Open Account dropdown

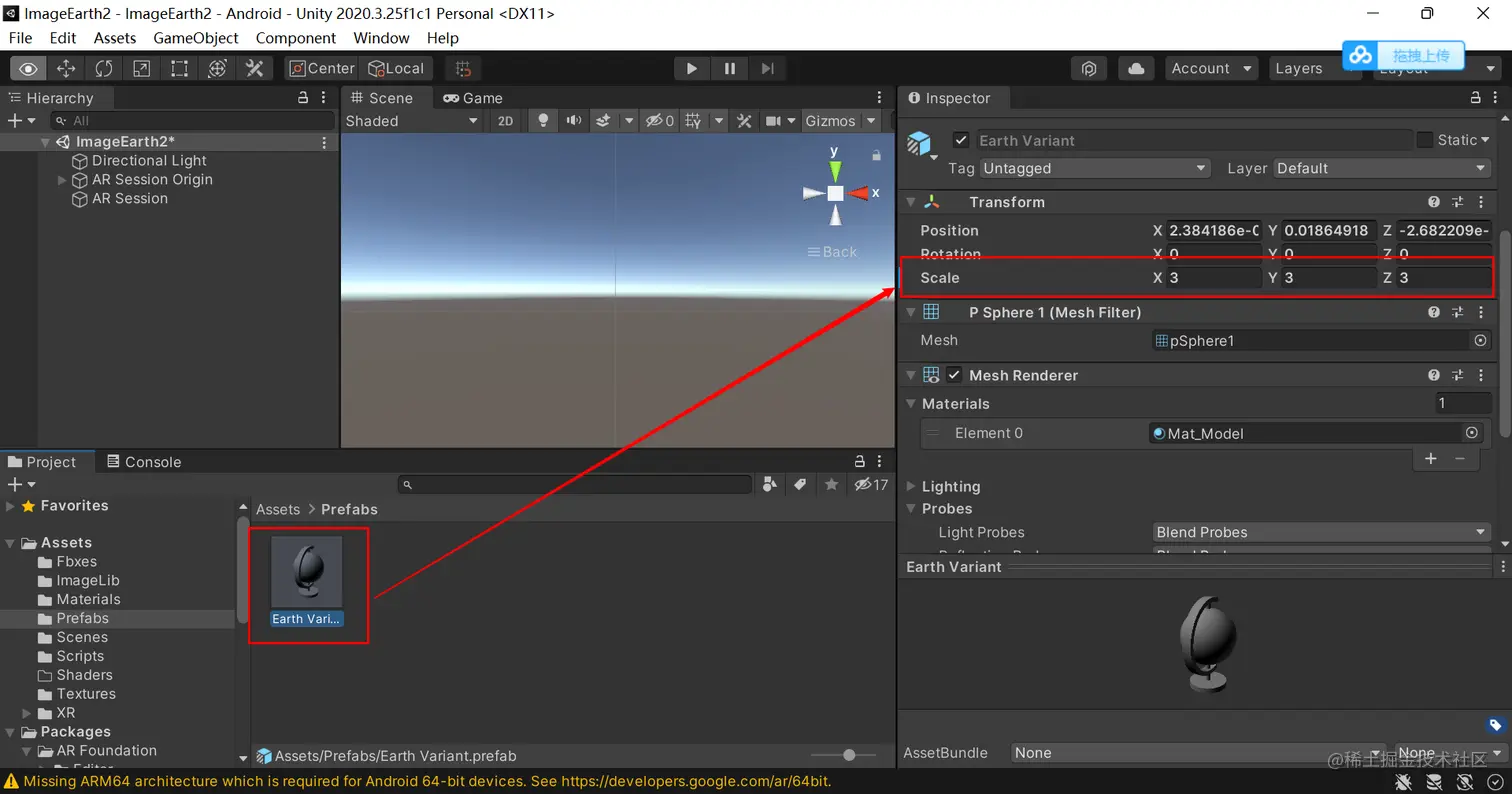click(1212, 68)
